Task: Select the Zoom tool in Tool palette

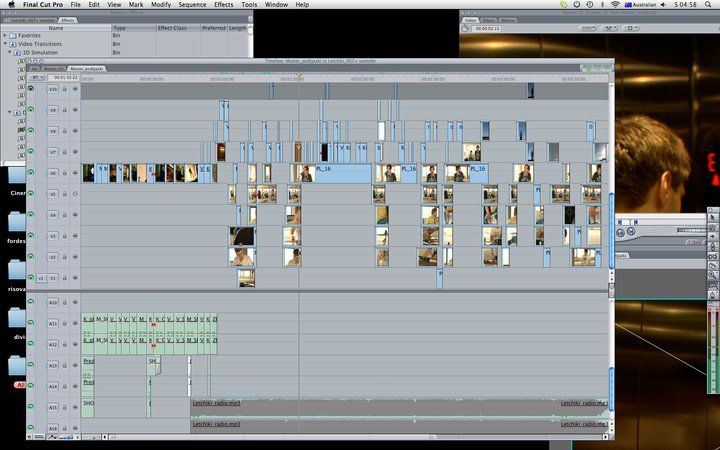Action: click(x=713, y=275)
